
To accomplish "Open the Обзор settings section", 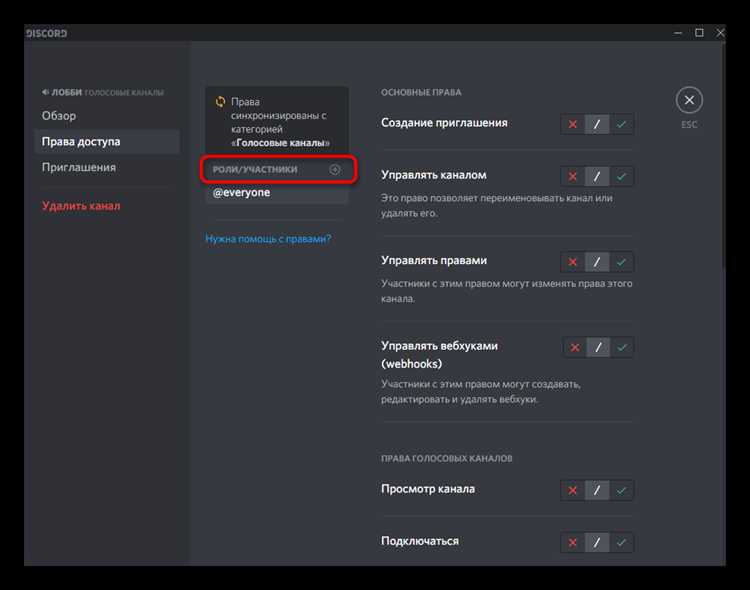I will [107, 116].
